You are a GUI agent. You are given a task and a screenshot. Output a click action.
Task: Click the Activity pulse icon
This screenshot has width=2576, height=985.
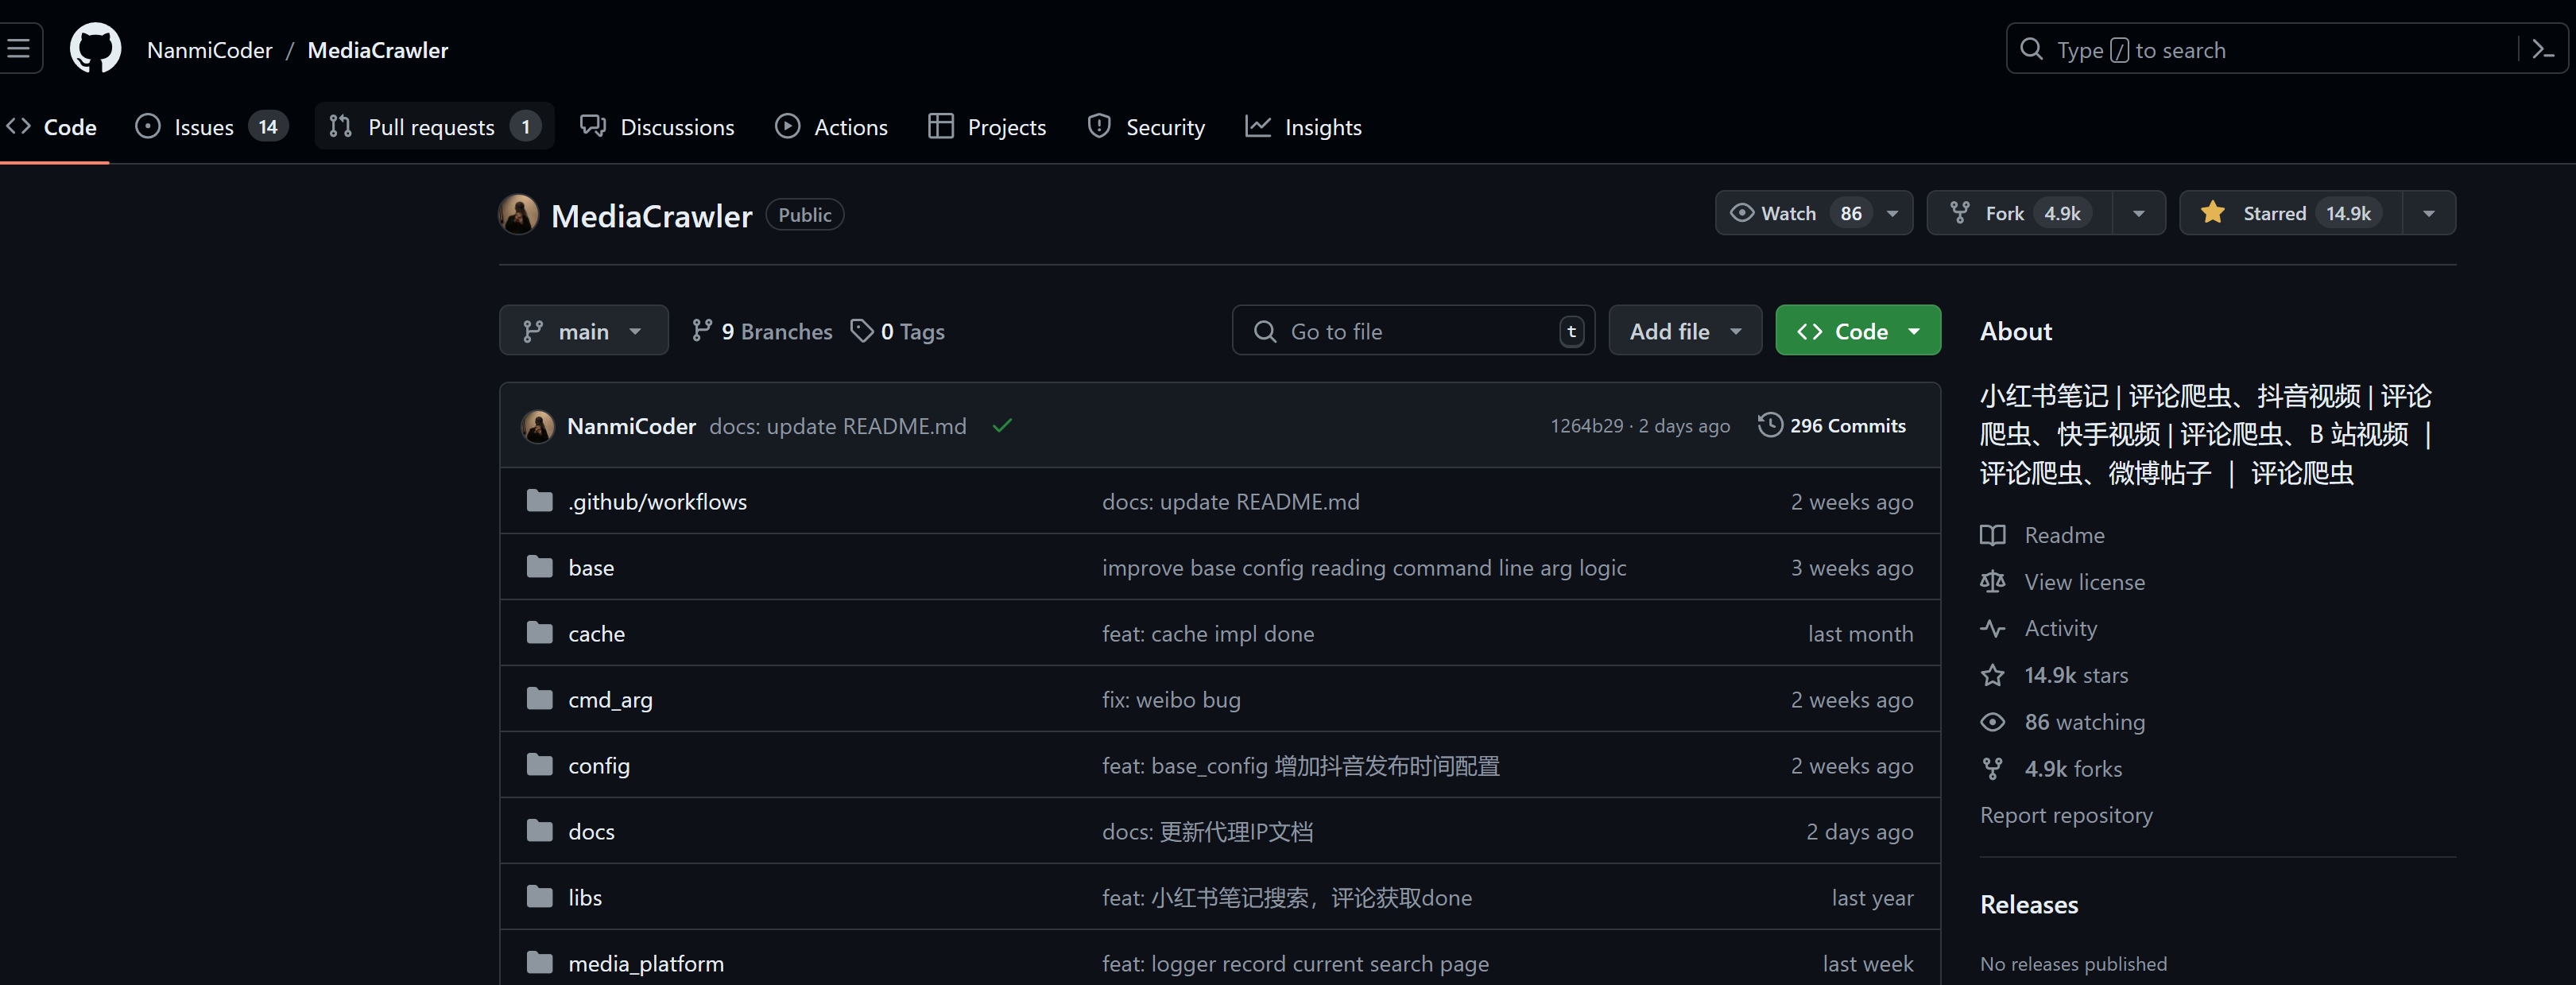coord(1992,628)
